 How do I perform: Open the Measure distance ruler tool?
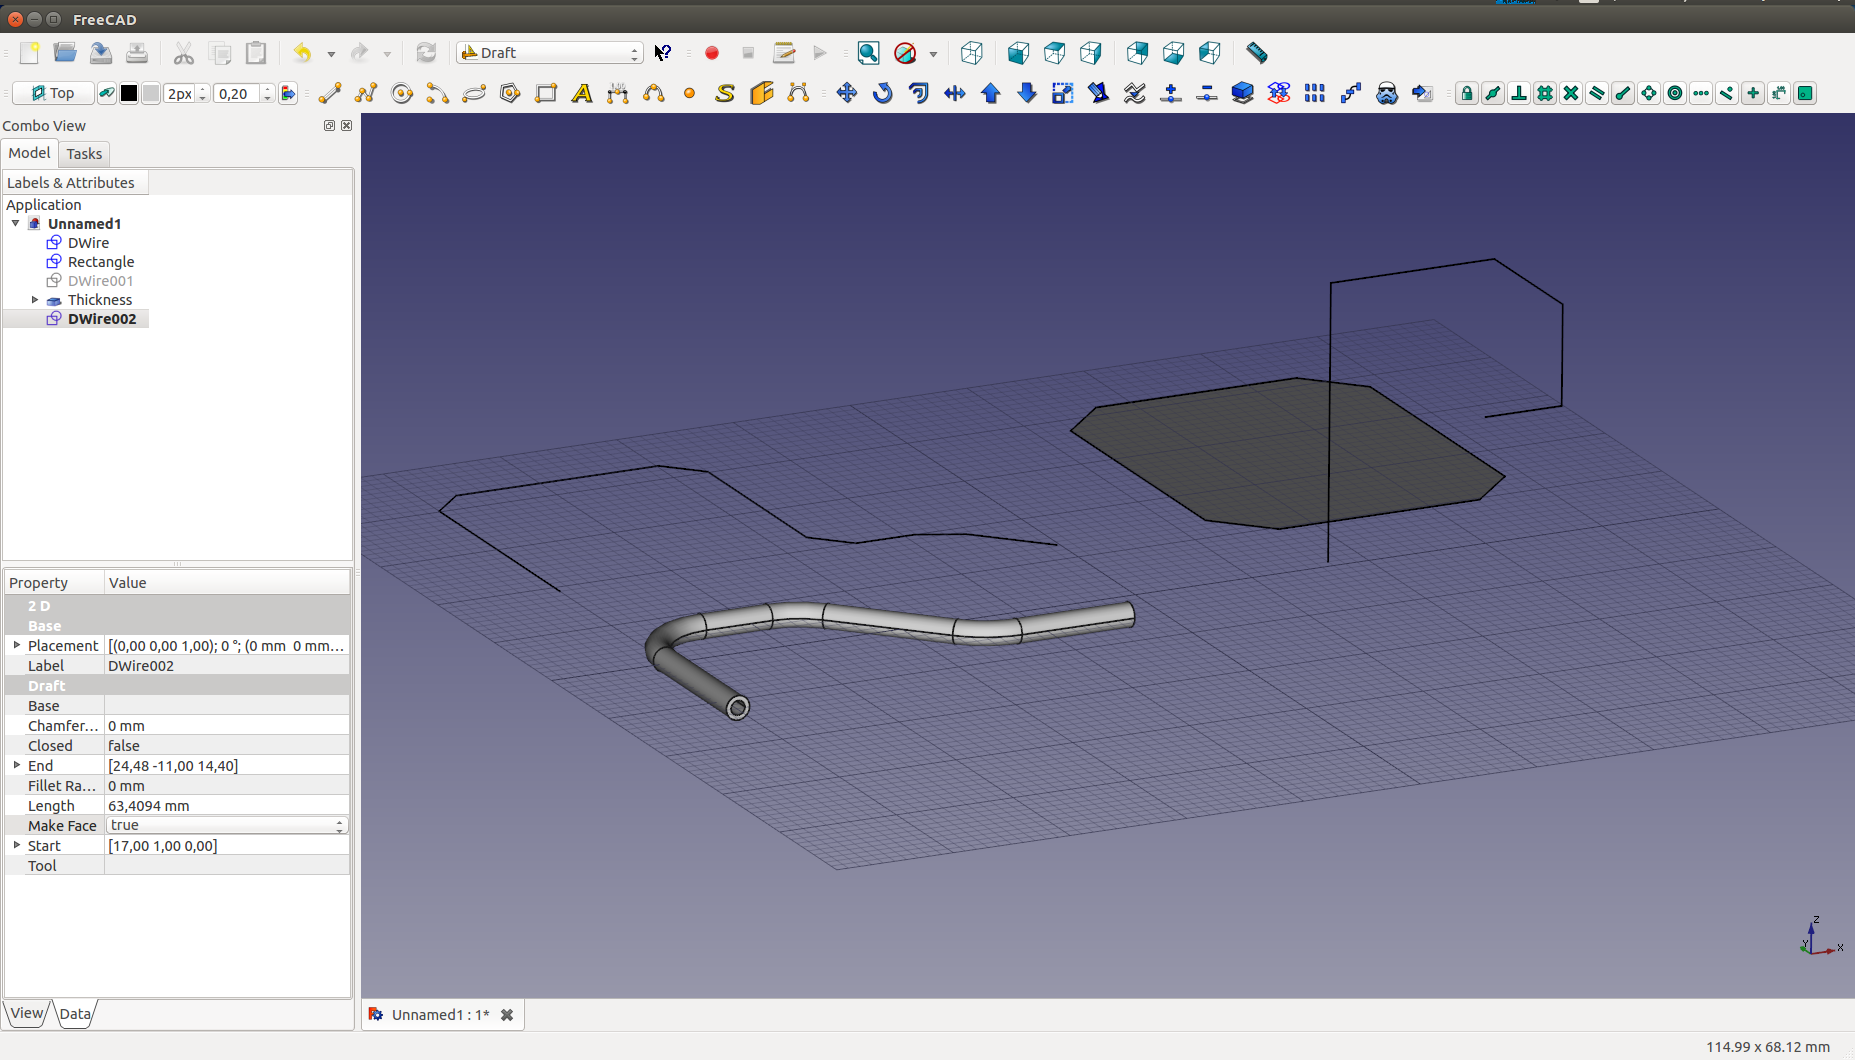[1256, 53]
